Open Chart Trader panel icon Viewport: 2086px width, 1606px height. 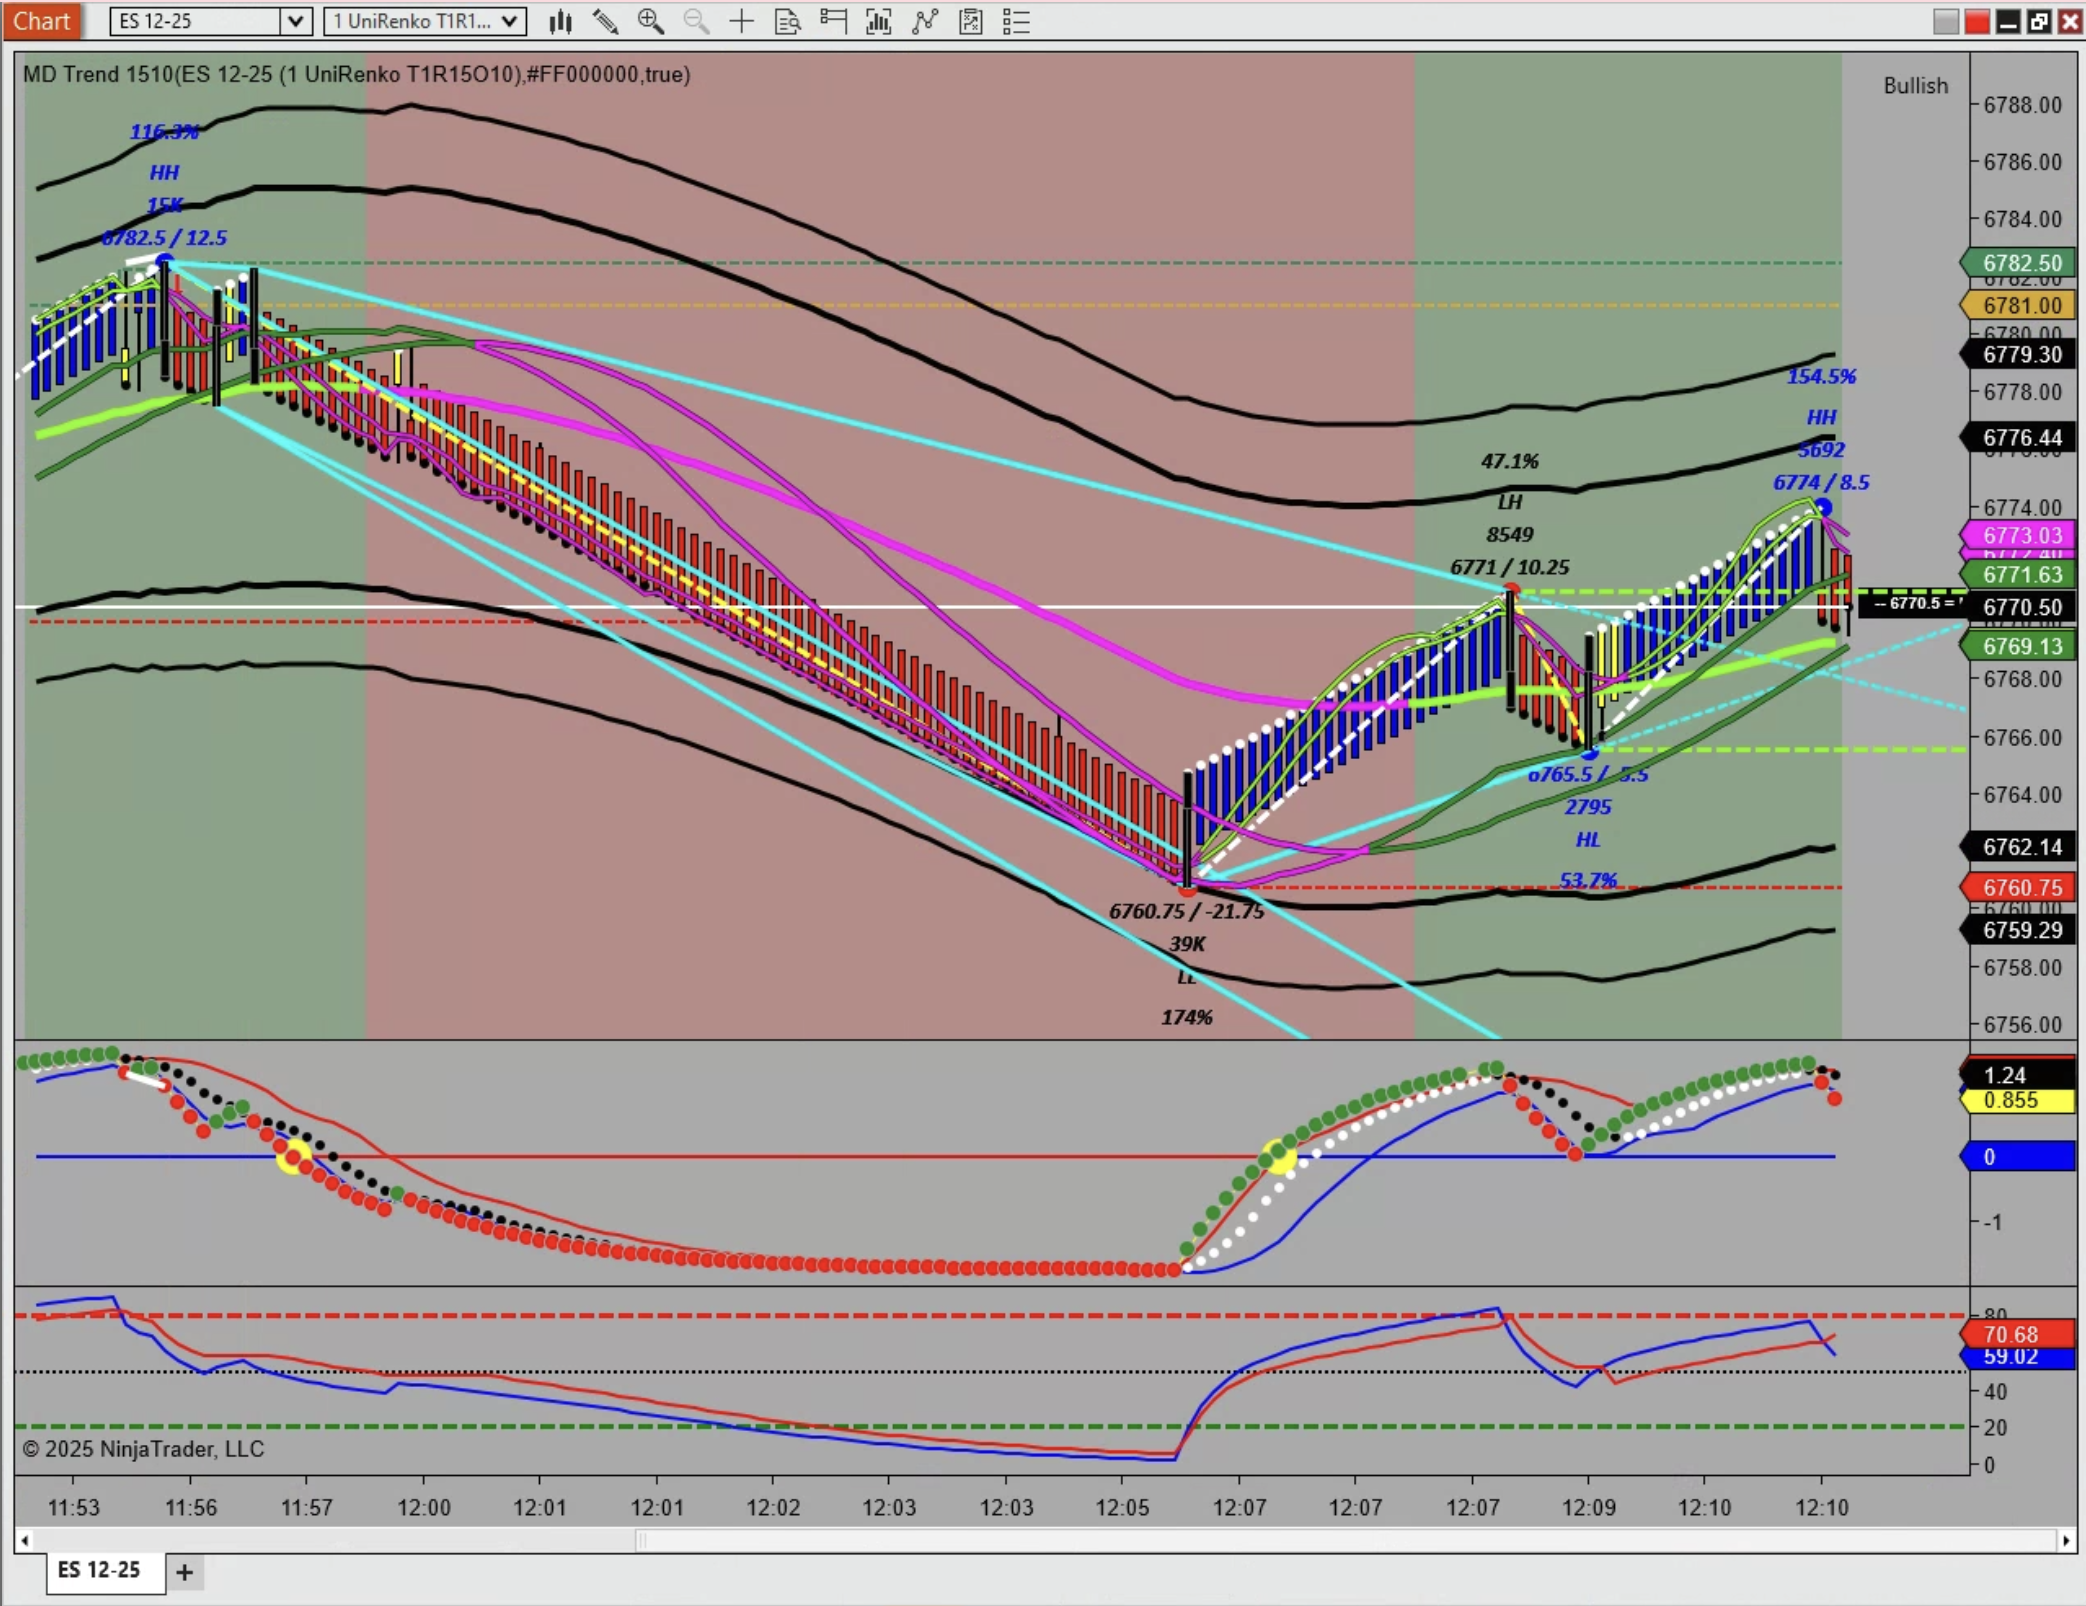(832, 21)
